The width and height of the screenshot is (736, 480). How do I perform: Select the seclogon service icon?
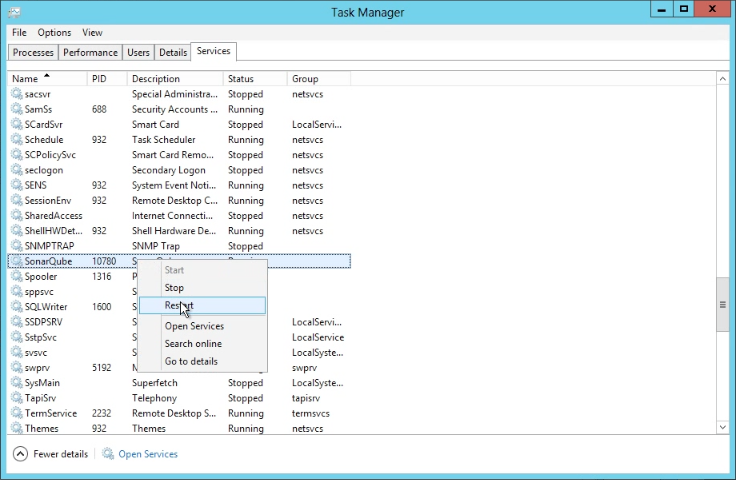point(17,170)
